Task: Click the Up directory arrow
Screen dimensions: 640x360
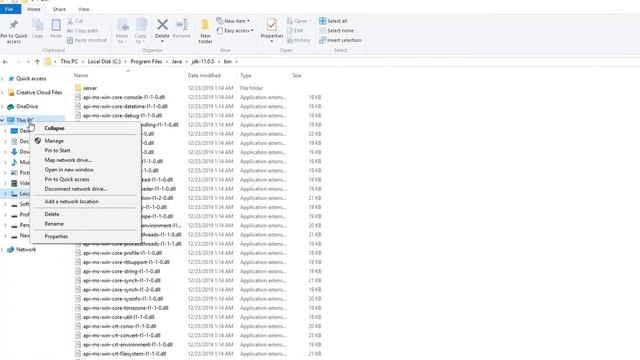Action: (x=37, y=62)
